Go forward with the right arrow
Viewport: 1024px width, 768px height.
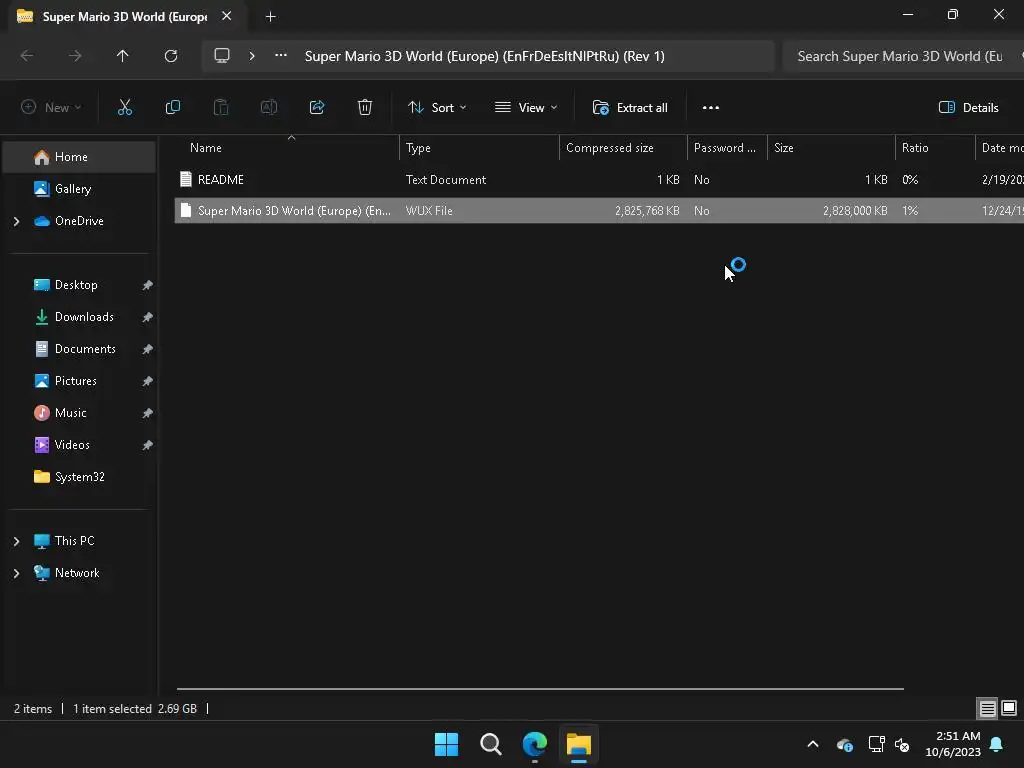(75, 56)
